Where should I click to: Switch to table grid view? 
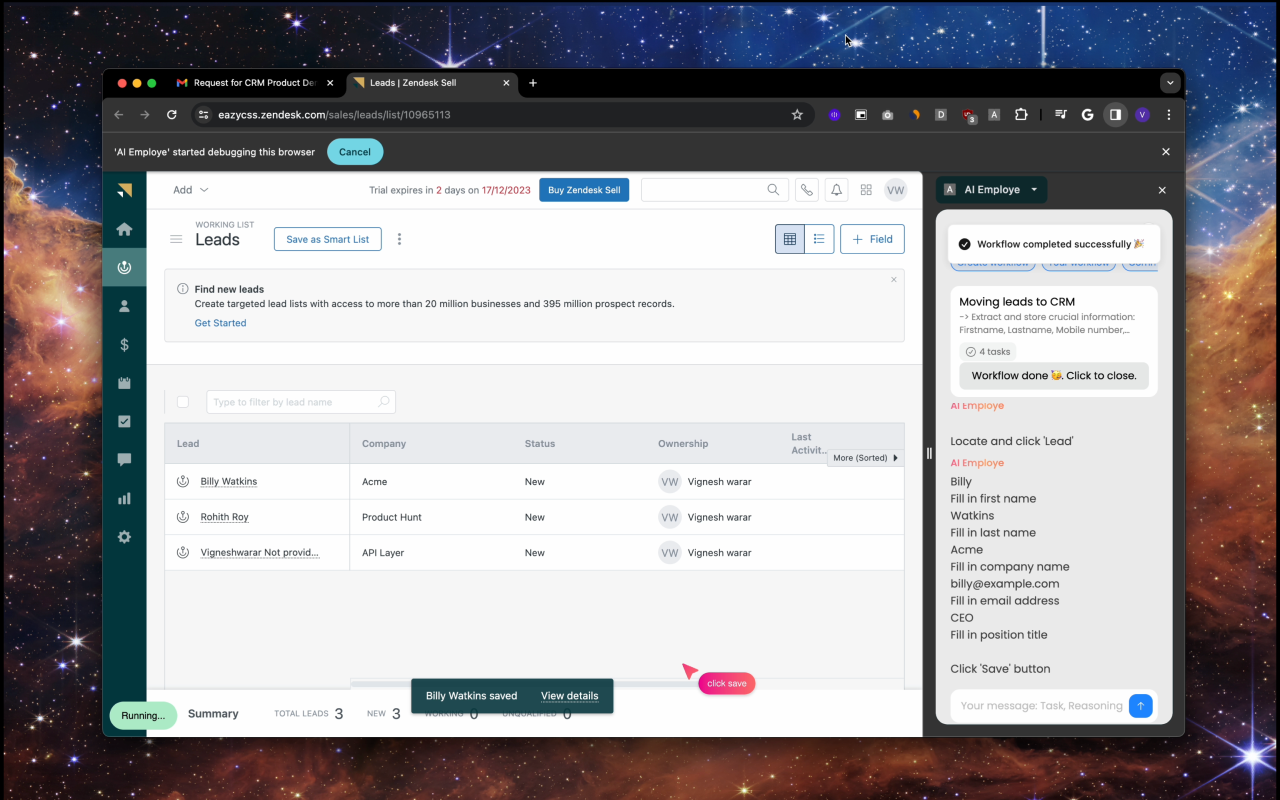click(x=790, y=239)
